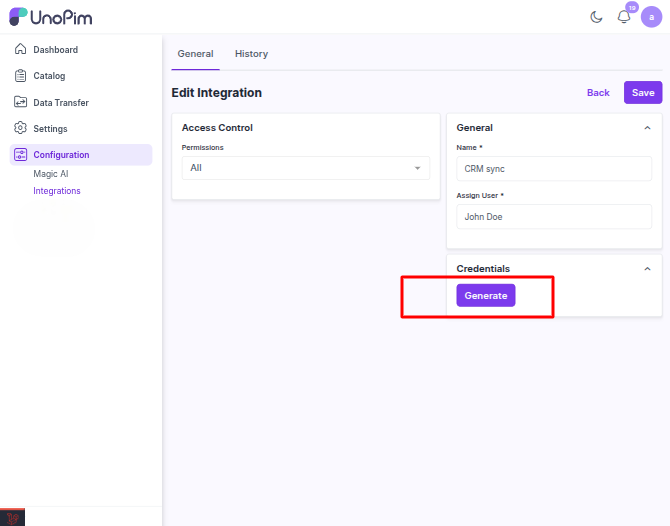Click the Generate credentials button
The width and height of the screenshot is (670, 526).
(486, 296)
